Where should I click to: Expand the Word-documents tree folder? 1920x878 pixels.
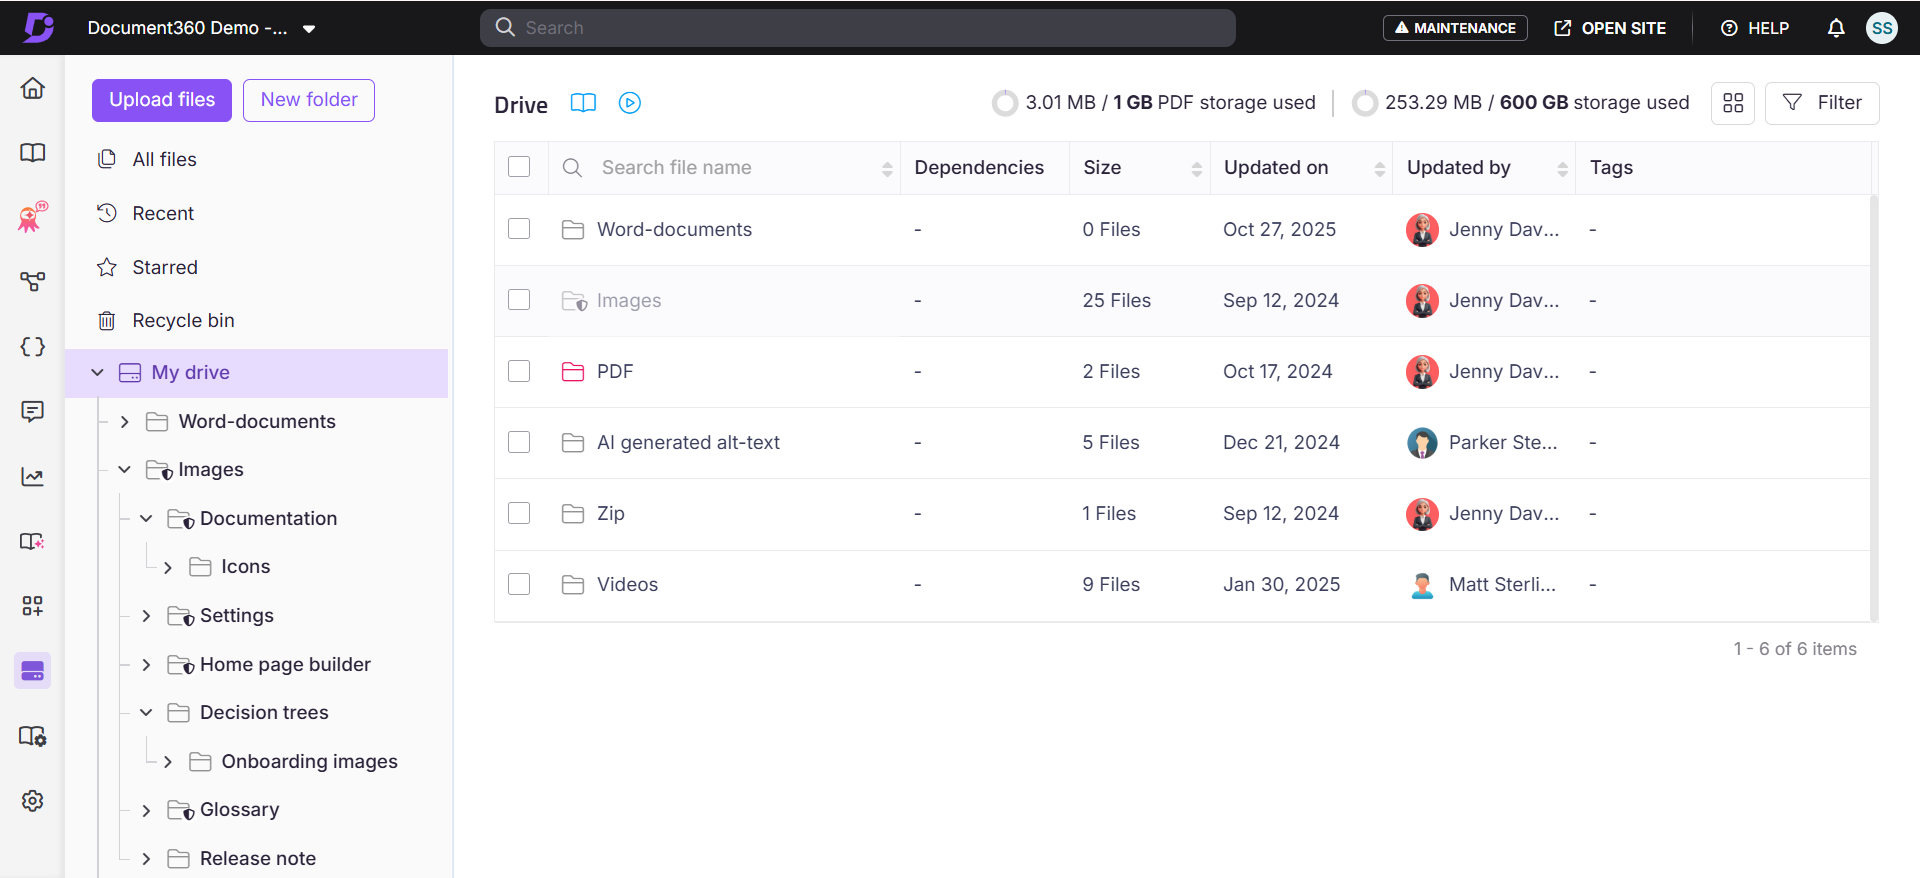[x=125, y=422]
